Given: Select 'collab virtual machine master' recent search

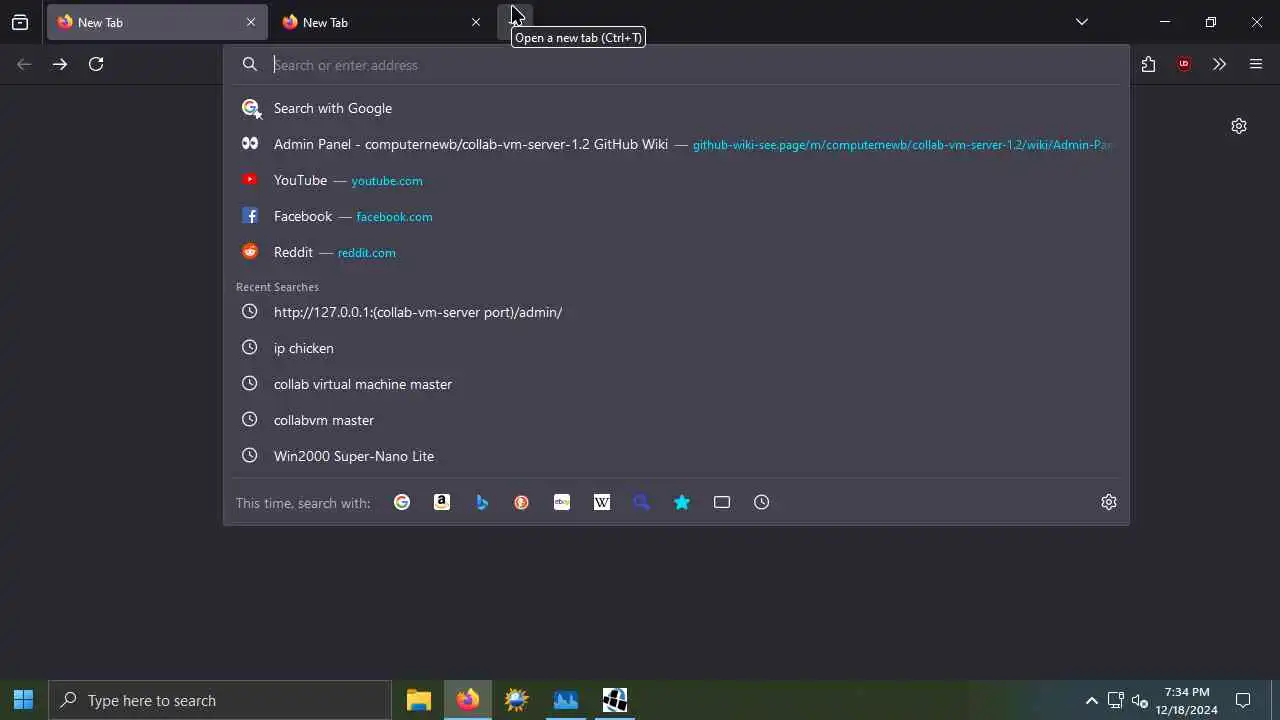Looking at the screenshot, I should [676, 384].
